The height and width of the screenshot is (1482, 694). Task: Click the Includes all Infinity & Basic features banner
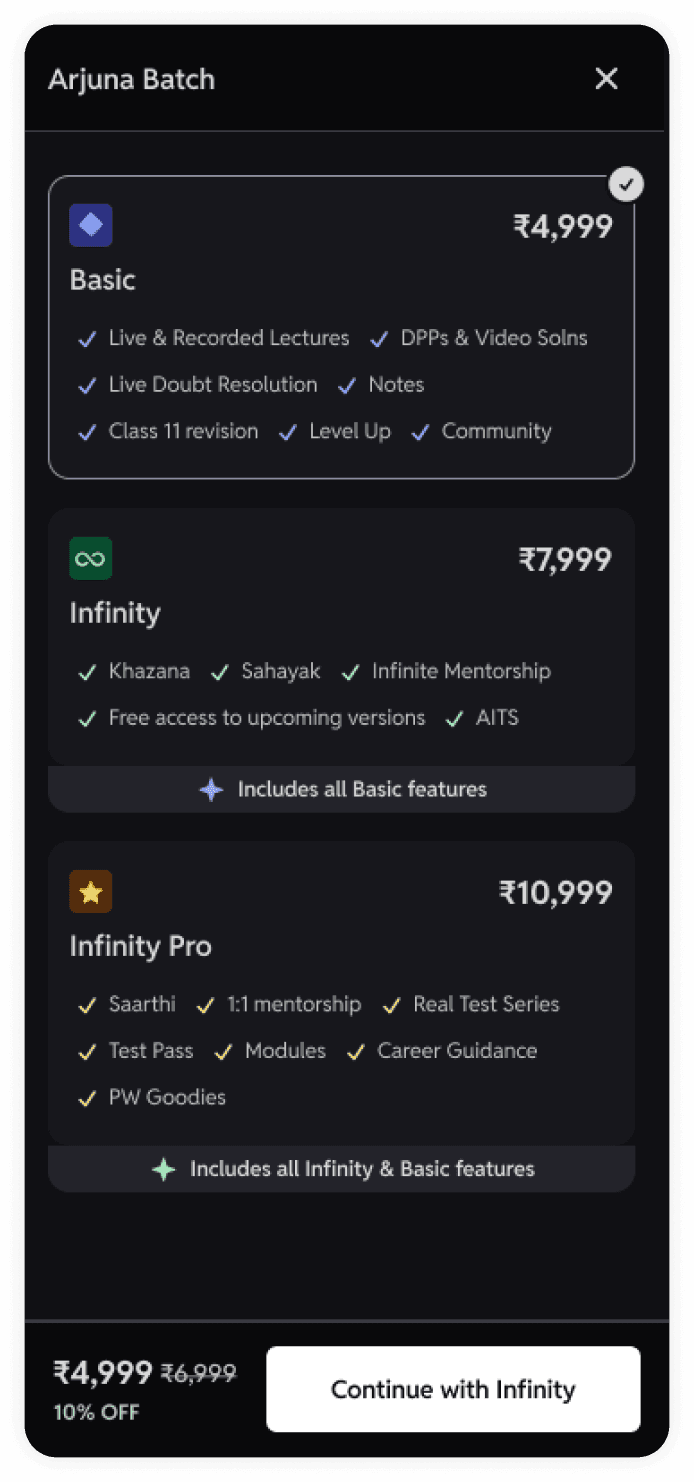342,1169
